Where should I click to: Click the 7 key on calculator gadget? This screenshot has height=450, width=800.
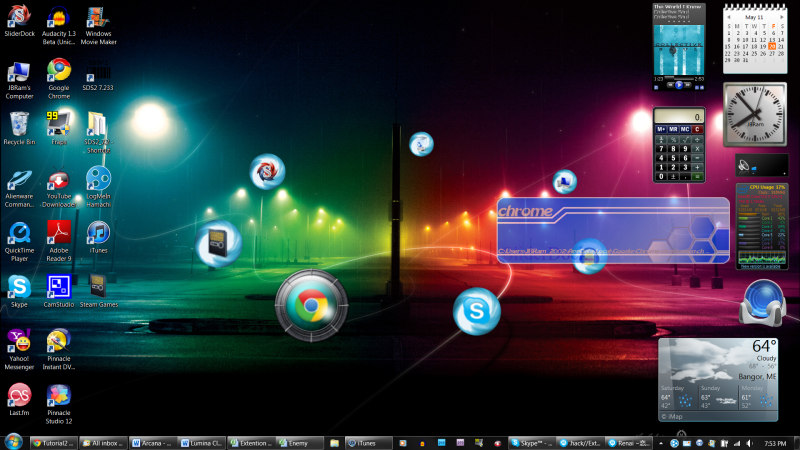[661, 149]
